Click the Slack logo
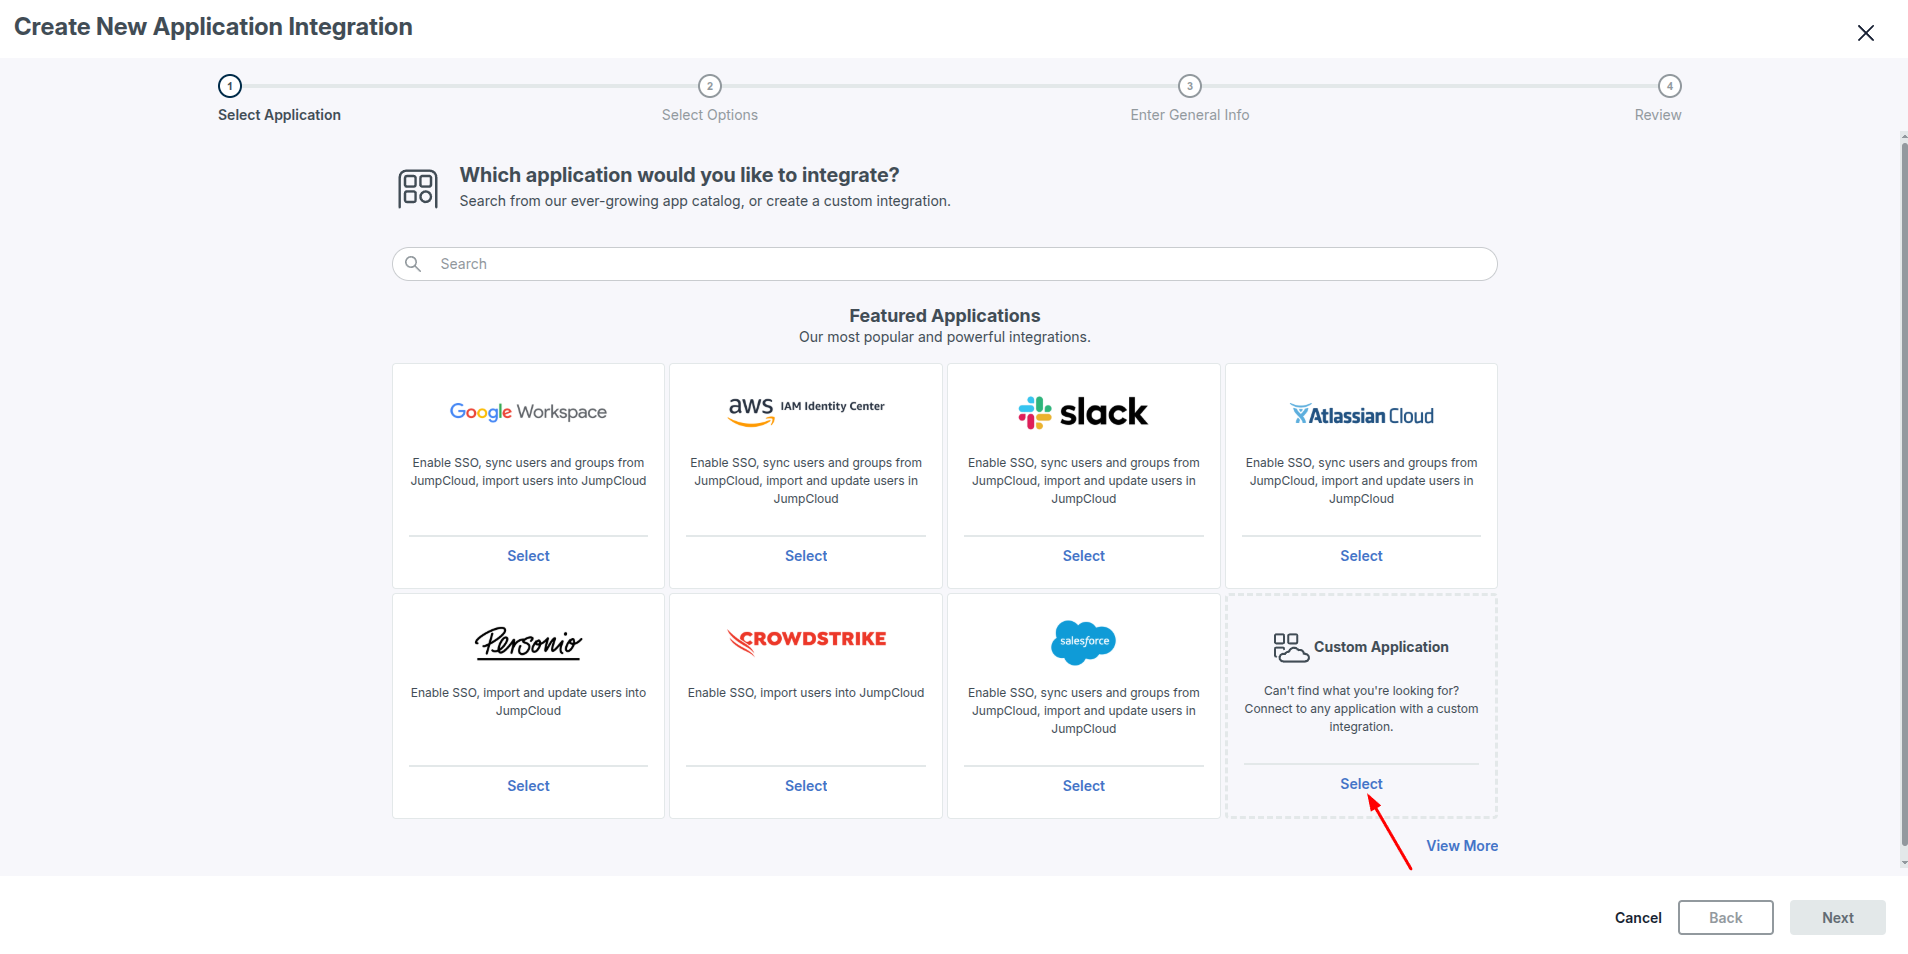The image size is (1908, 954). (1083, 412)
